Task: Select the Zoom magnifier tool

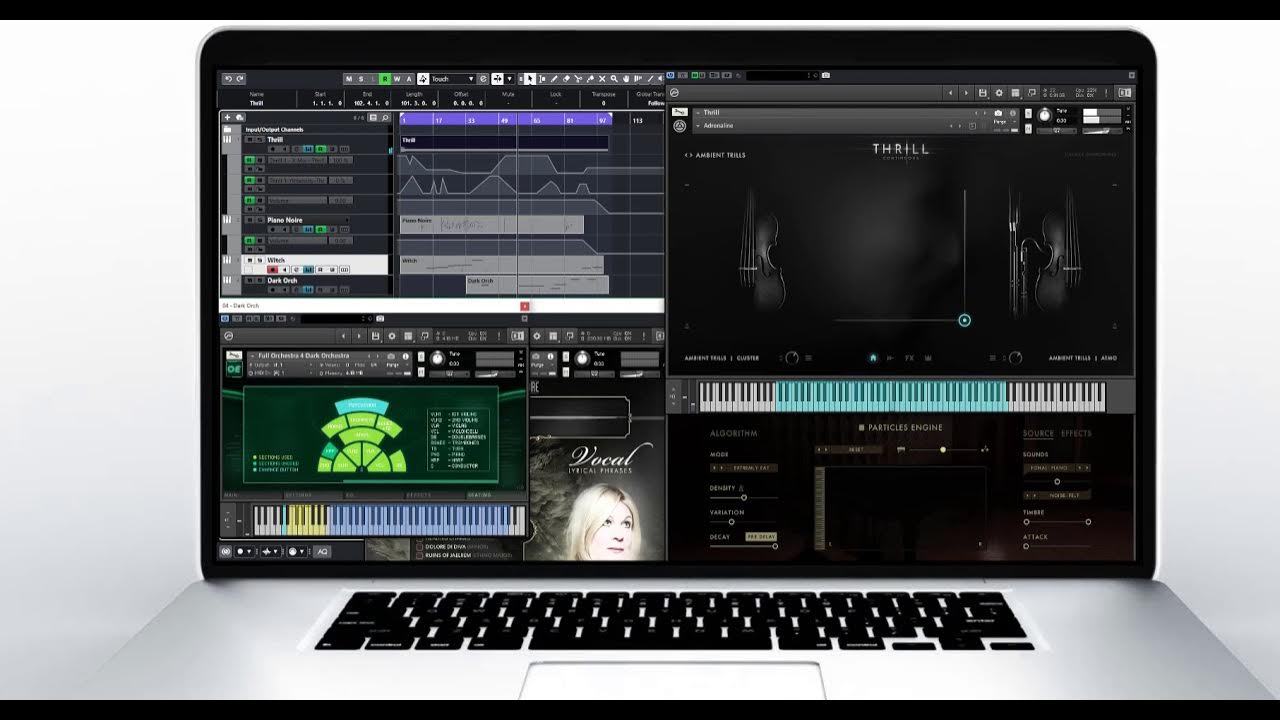Action: [x=614, y=79]
